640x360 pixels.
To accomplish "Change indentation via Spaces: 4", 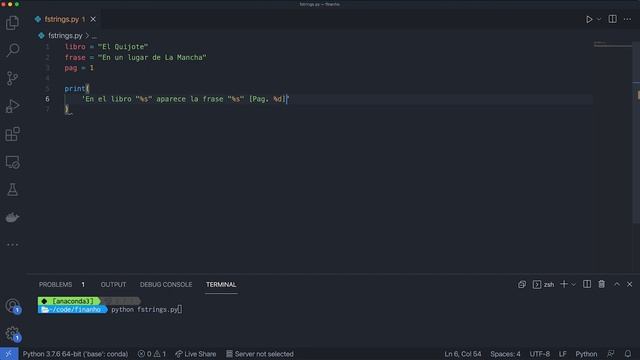I will (505, 354).
